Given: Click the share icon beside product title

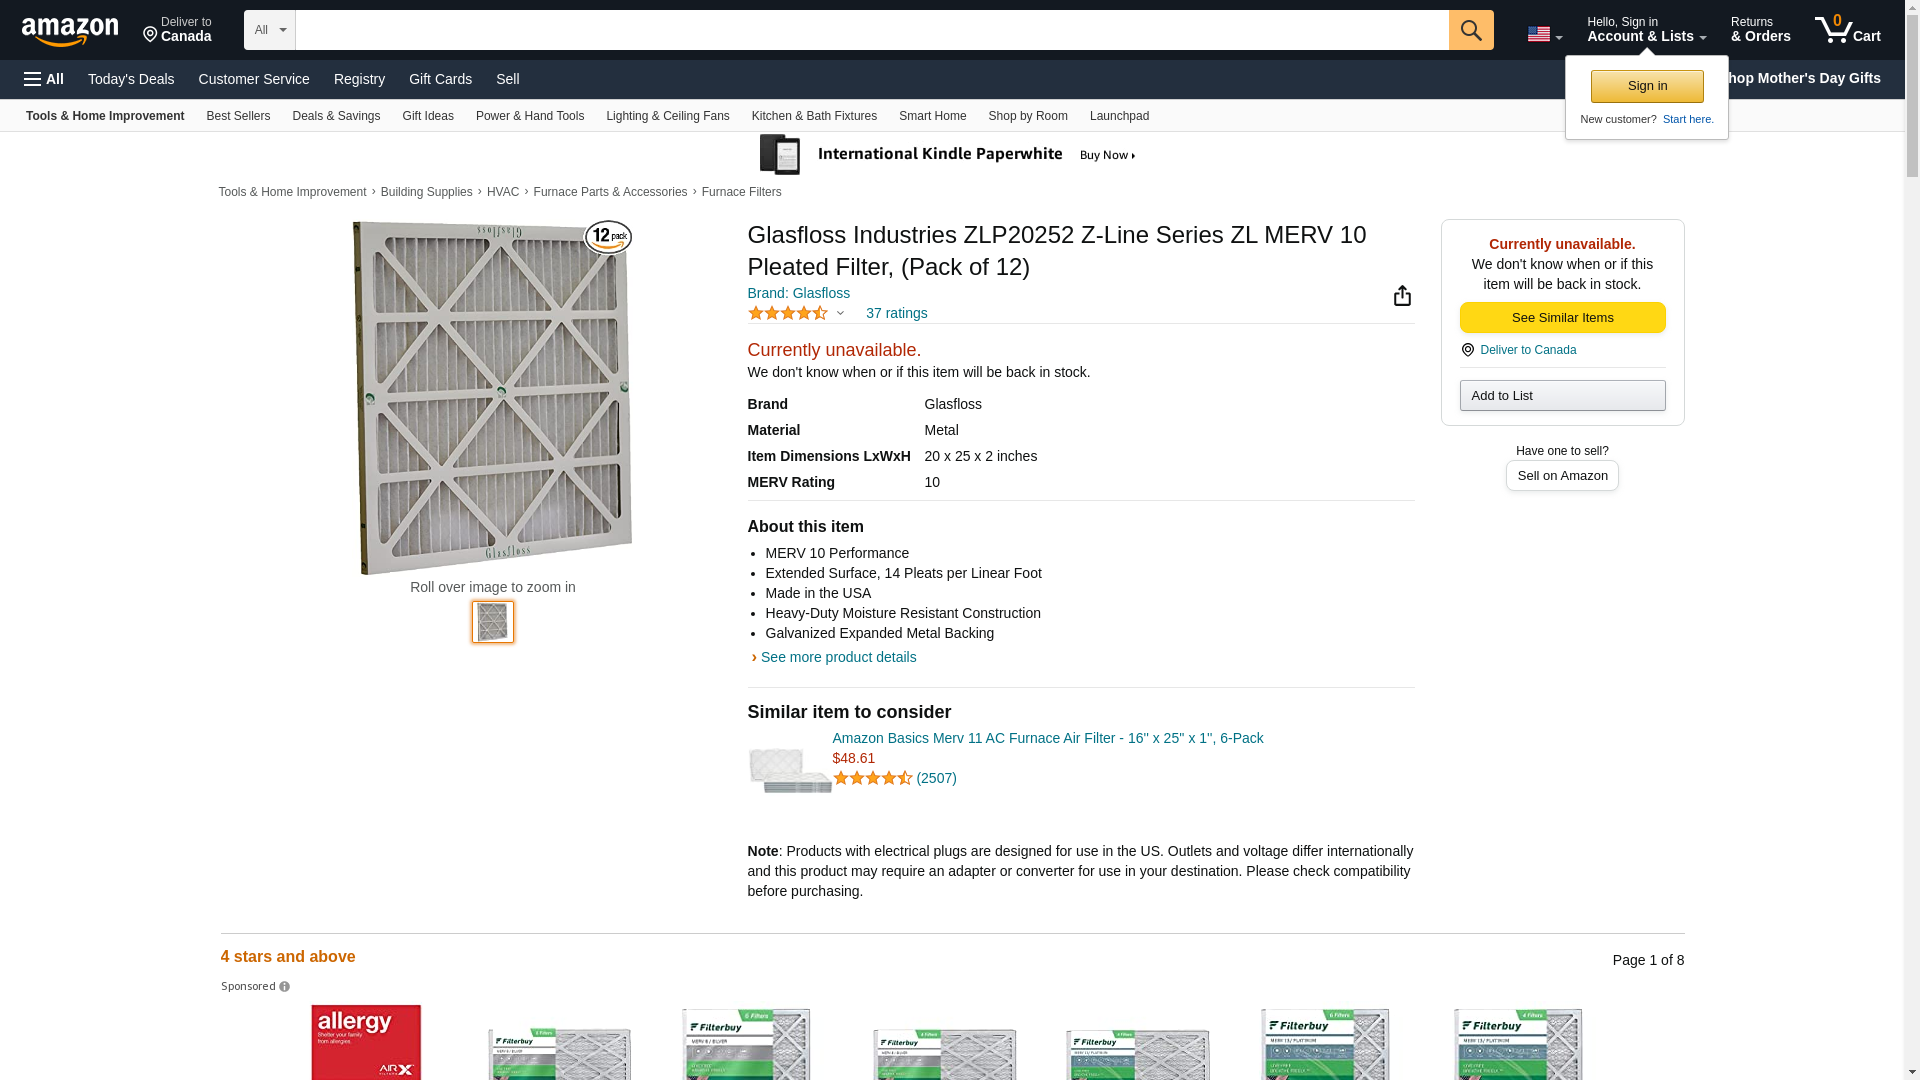Looking at the screenshot, I should (1401, 295).
